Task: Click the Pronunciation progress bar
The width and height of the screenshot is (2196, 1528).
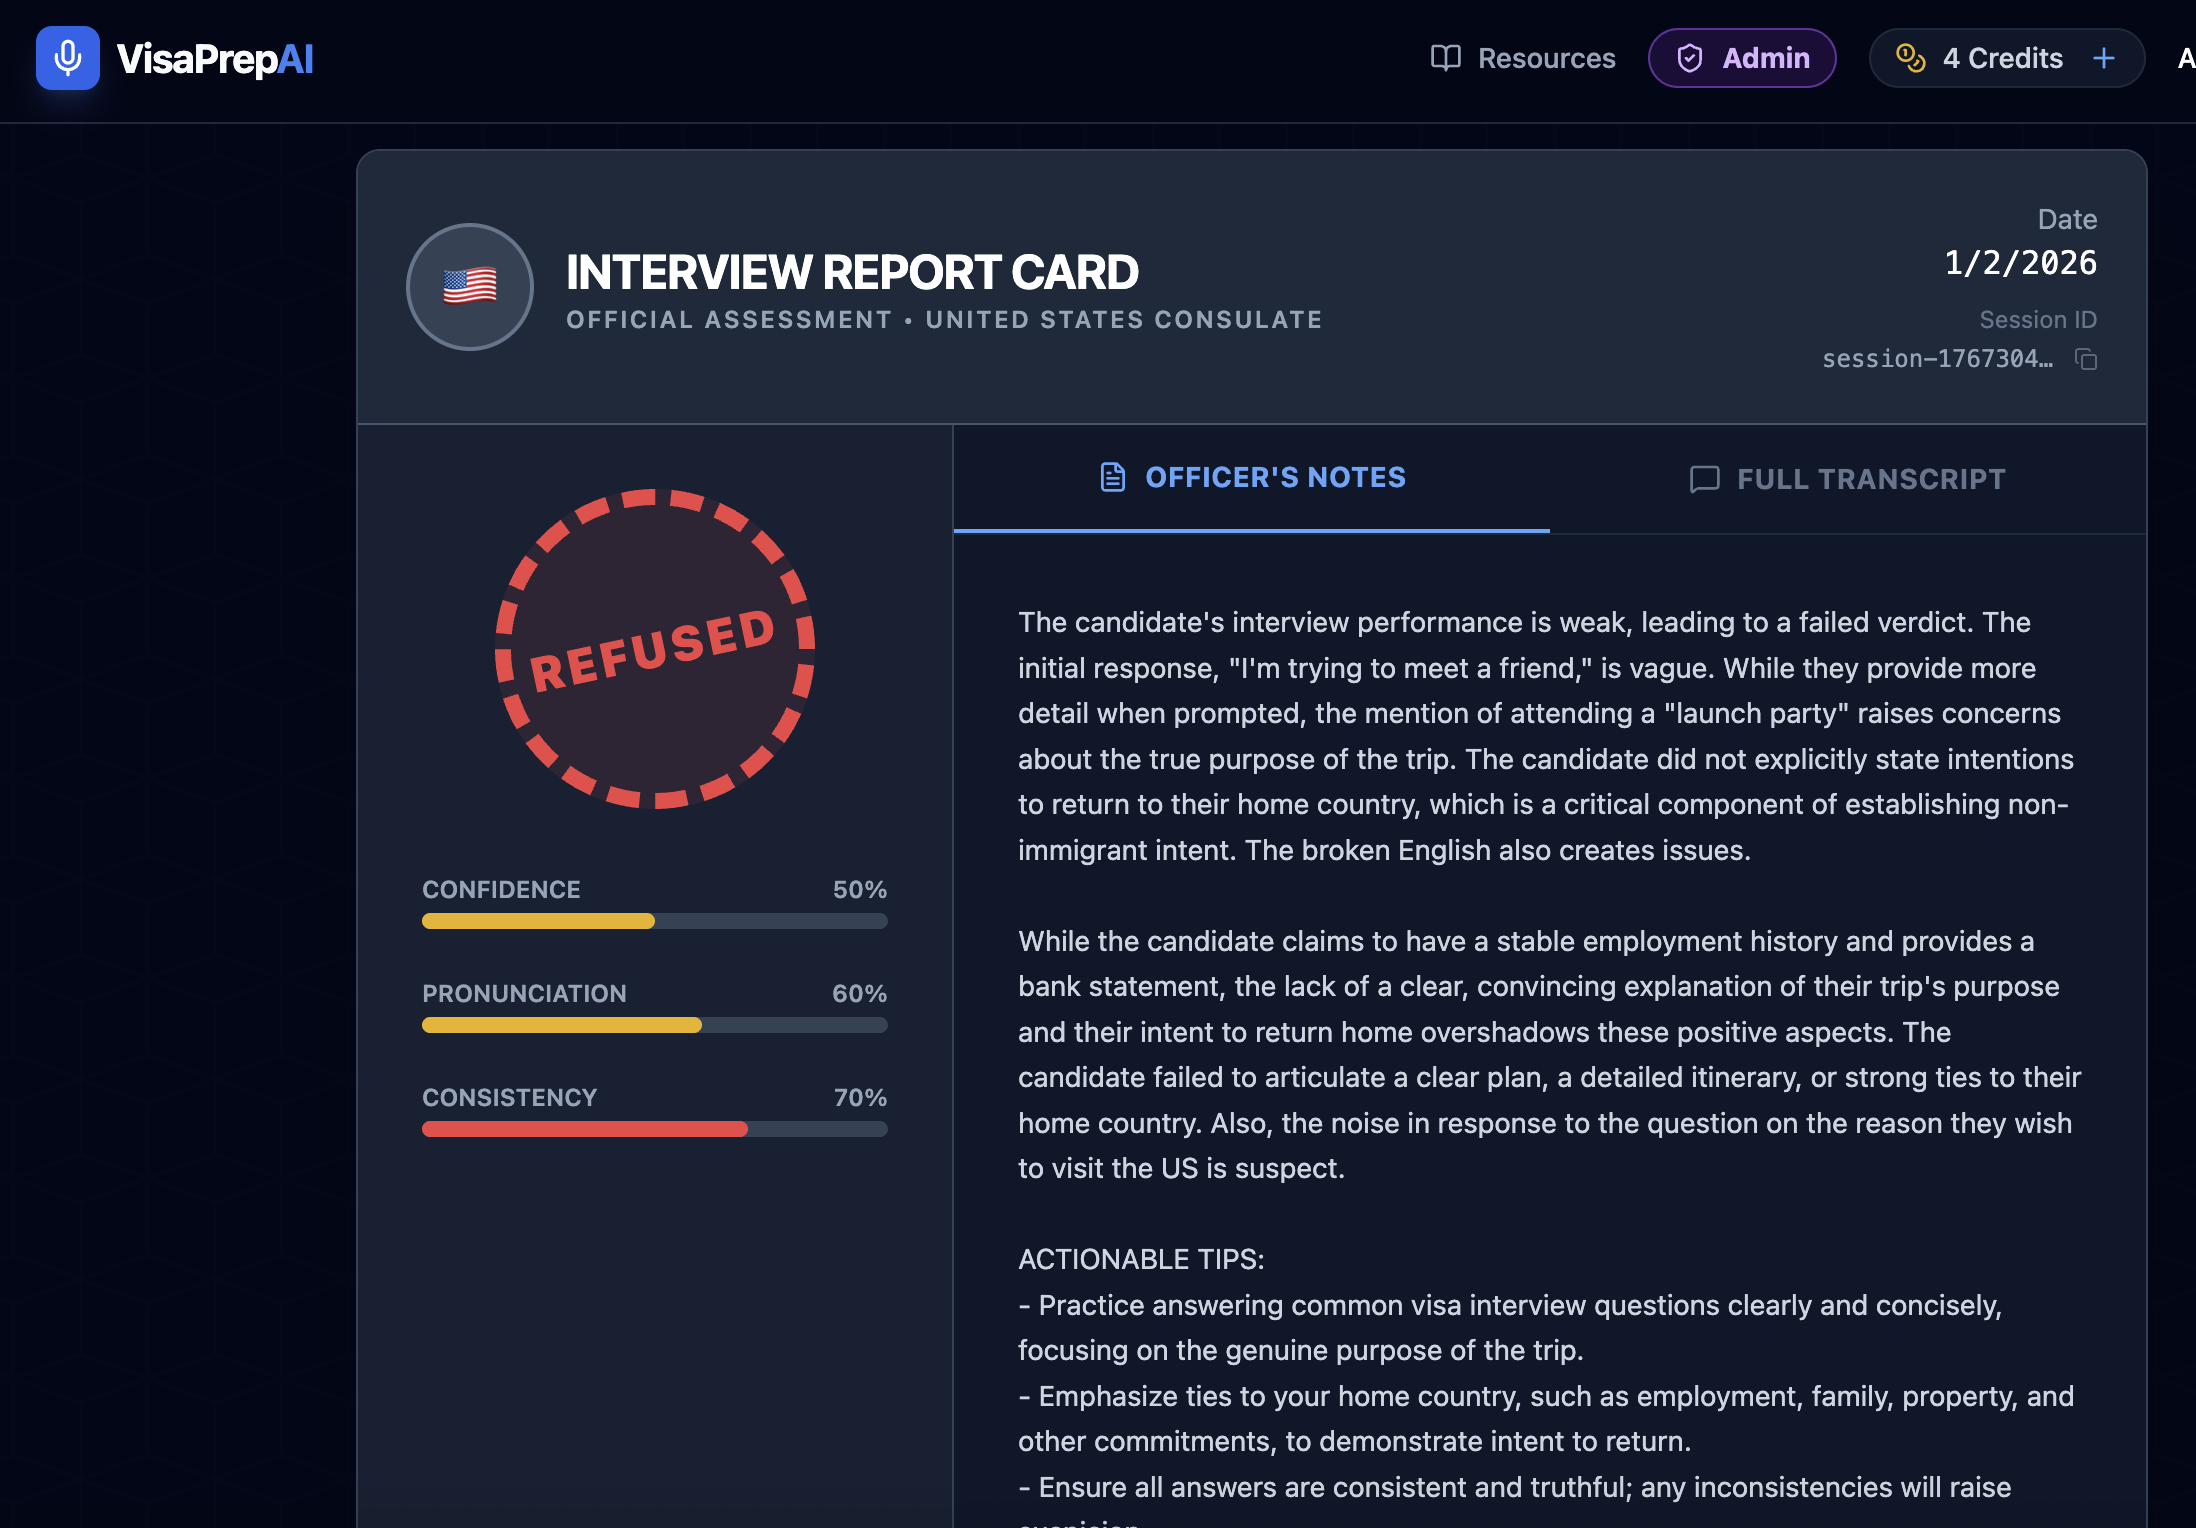Action: pyautogui.click(x=654, y=1025)
